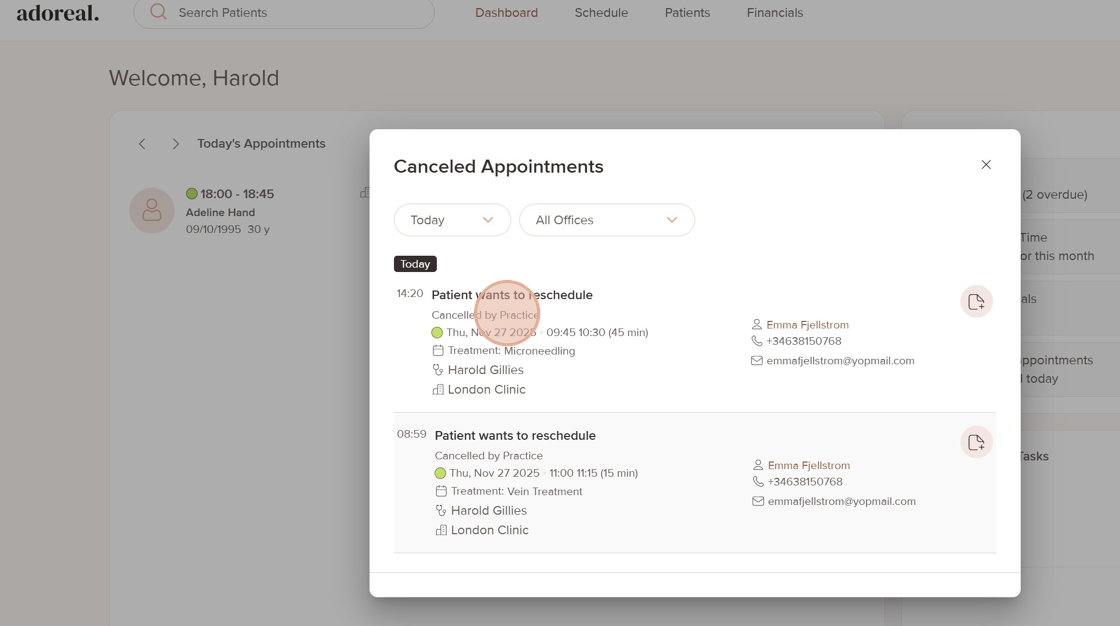
Task: Open the Patients tab
Action: pos(687,13)
